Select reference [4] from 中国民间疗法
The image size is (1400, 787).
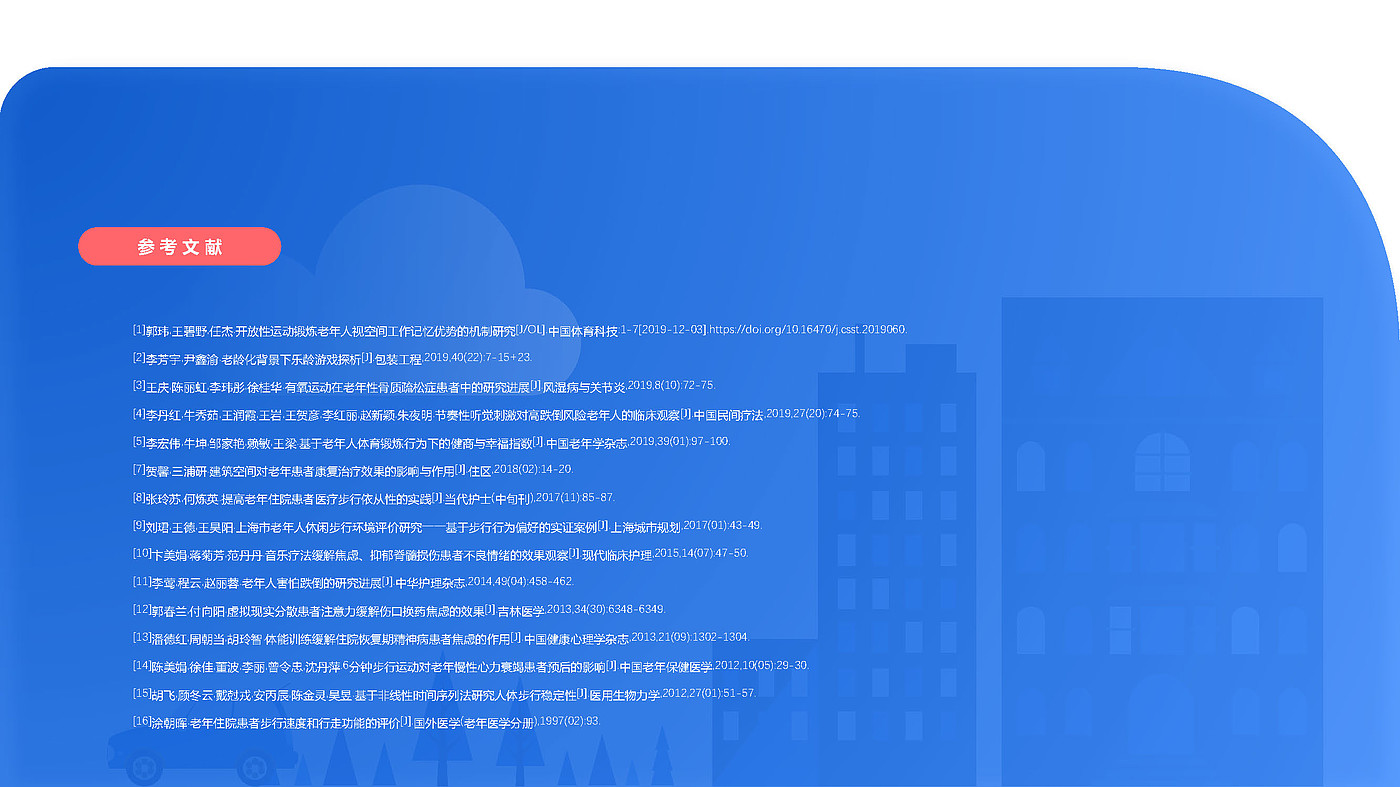tap(496, 414)
